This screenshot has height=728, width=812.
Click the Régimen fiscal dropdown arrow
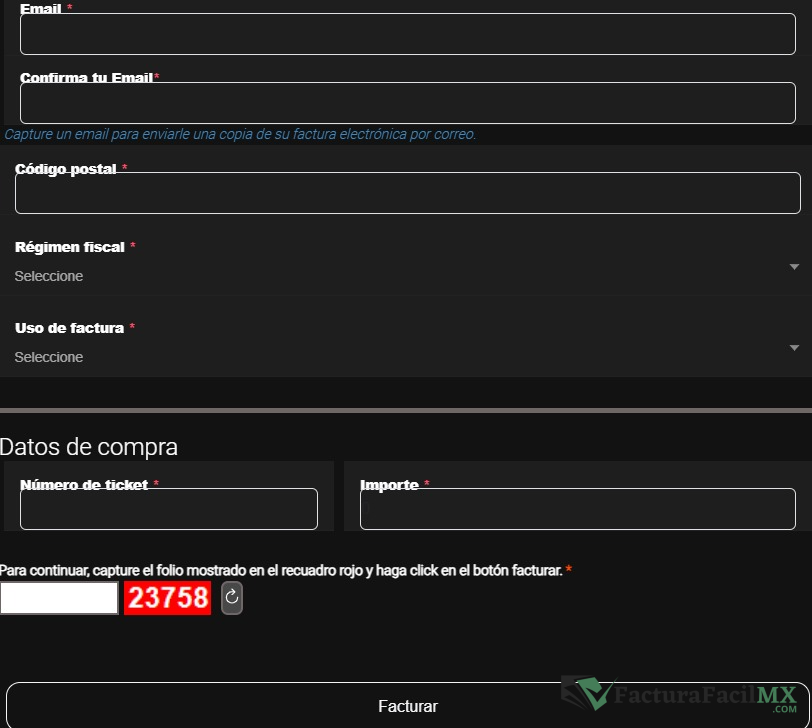pos(794,267)
